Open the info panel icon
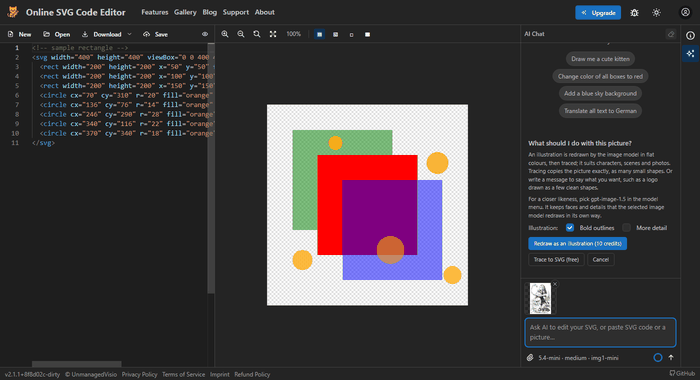Viewport: 700px width, 380px height. 690,36
